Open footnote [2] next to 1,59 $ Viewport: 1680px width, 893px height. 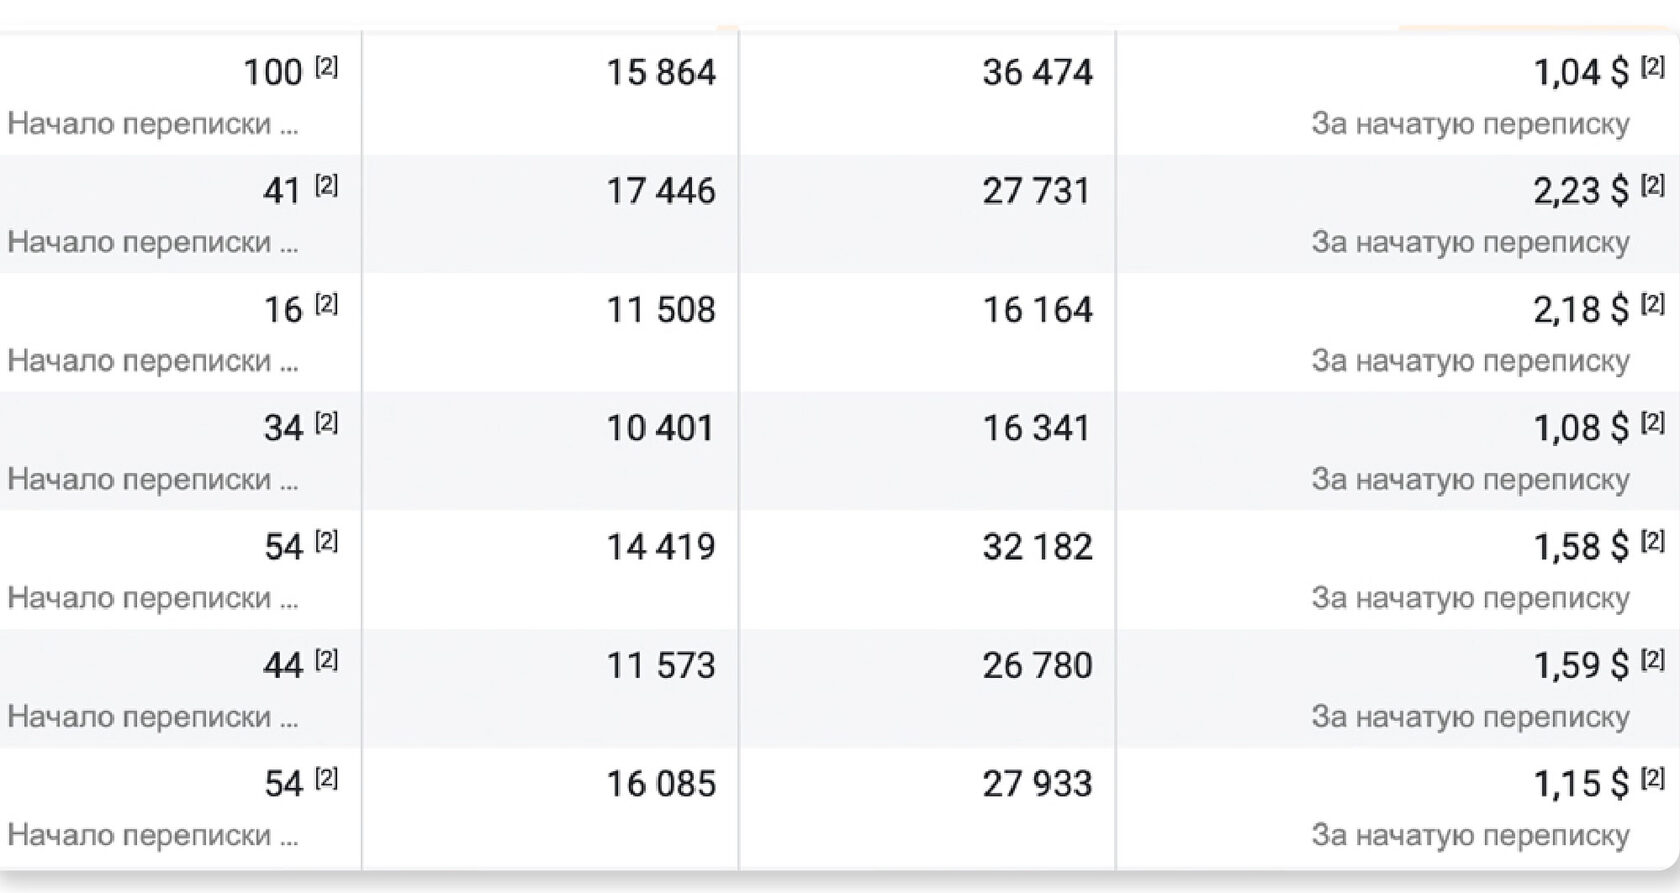coord(1653,660)
